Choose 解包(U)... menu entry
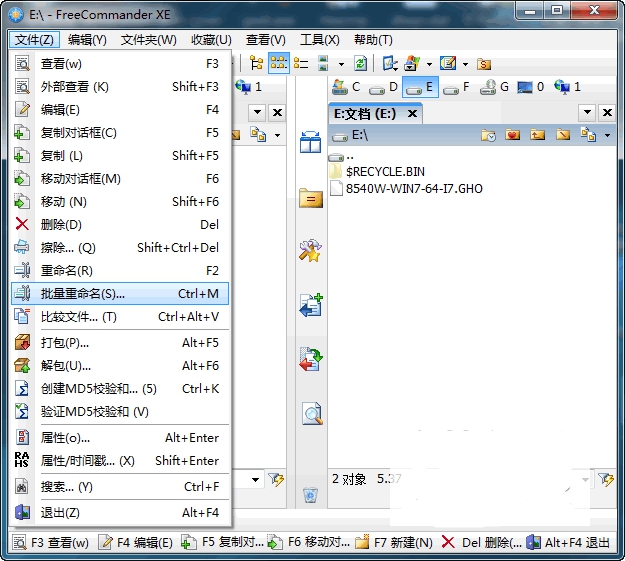Viewport: 625px width, 561px height. (x=120, y=366)
